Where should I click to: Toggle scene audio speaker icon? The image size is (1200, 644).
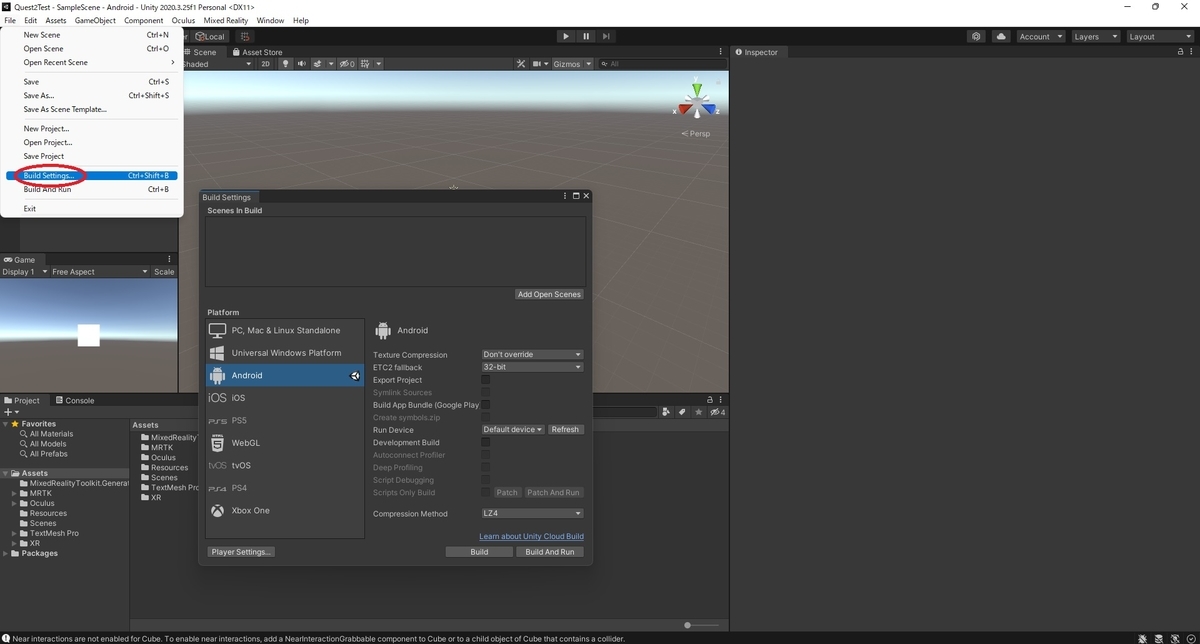[301, 64]
